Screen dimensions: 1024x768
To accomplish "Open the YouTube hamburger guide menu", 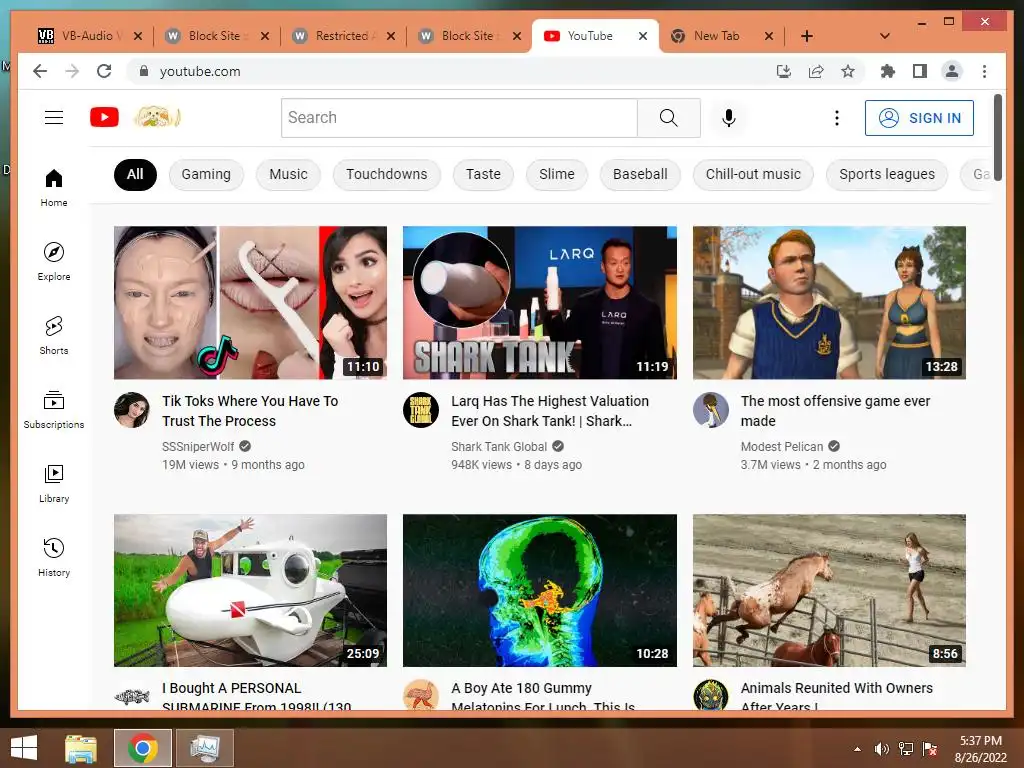I will click(x=54, y=118).
